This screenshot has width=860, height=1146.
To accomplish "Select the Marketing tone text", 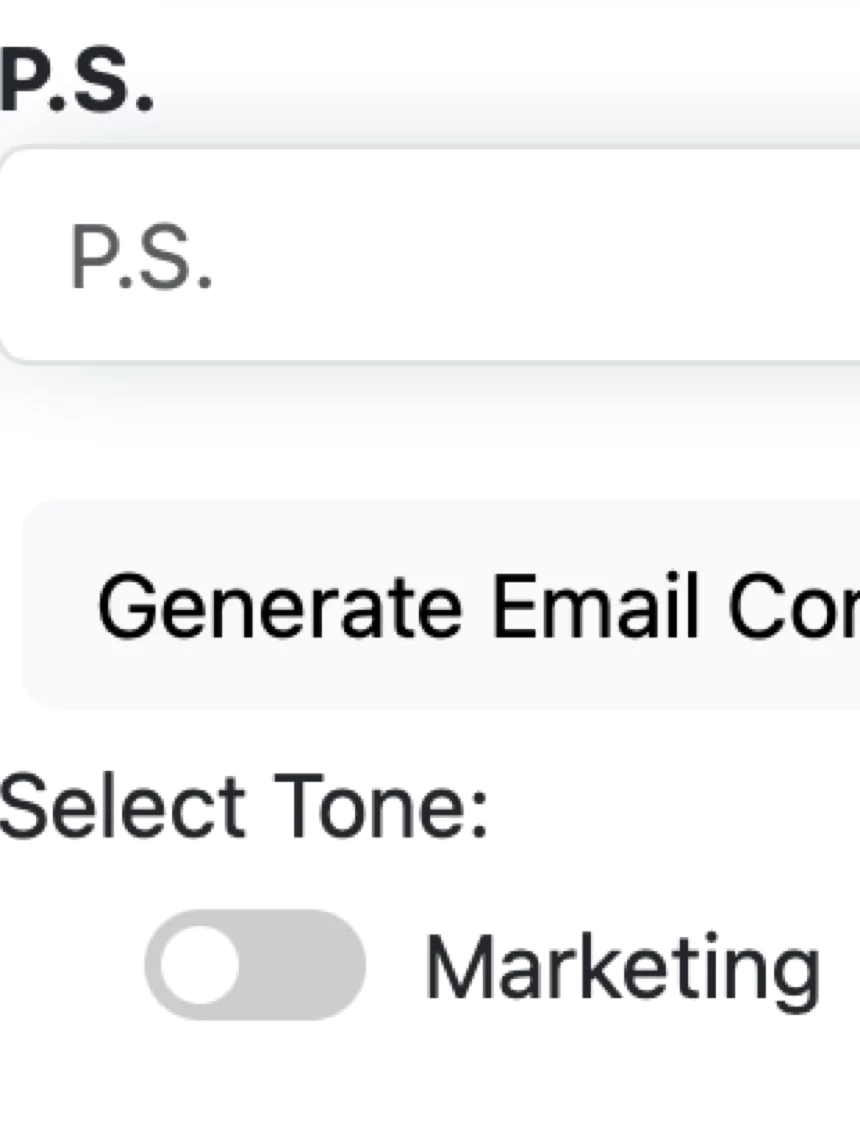I will [622, 967].
